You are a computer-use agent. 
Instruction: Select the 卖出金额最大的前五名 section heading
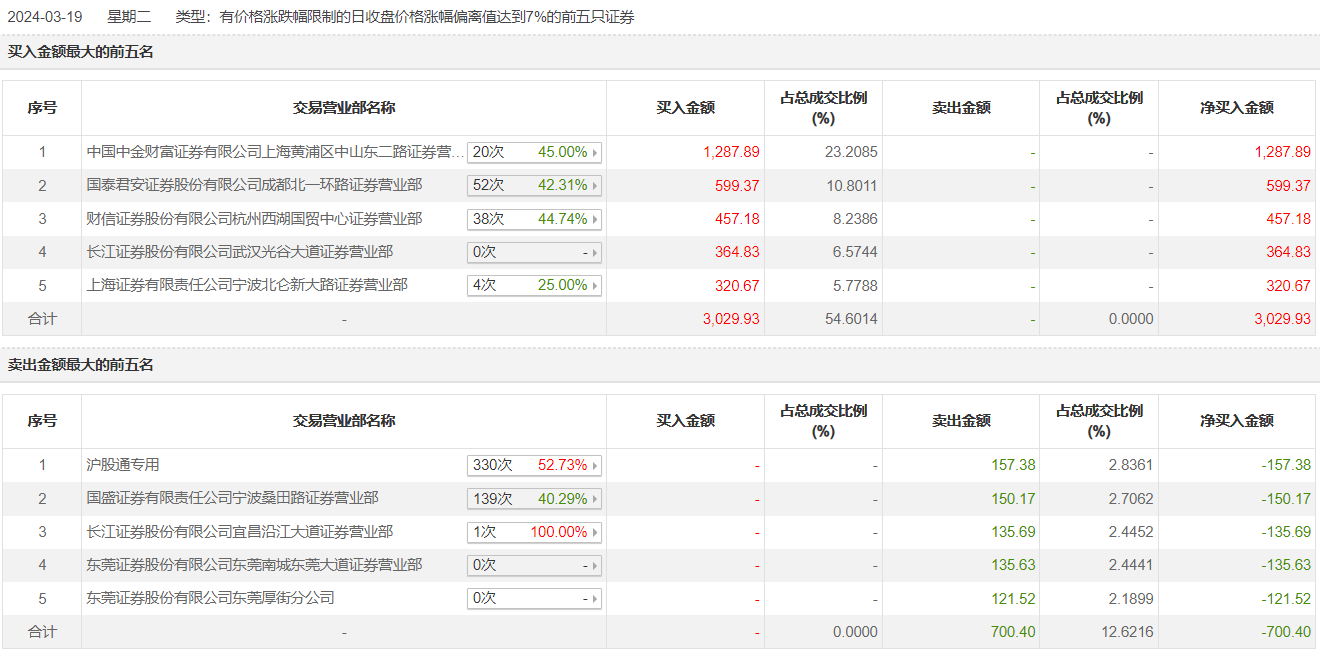[x=81, y=365]
